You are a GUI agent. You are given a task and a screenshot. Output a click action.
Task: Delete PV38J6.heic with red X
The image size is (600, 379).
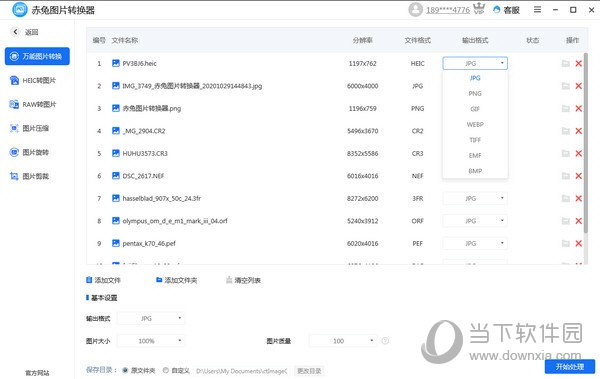tap(579, 64)
